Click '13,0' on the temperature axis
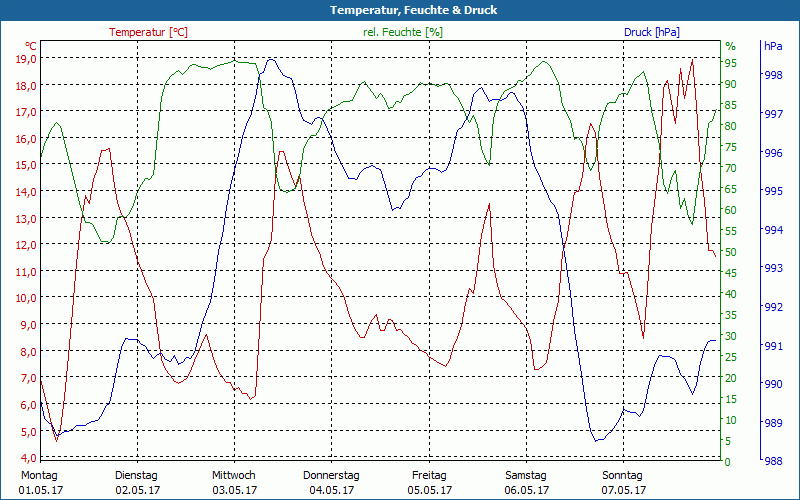This screenshot has width=800, height=500. pyautogui.click(x=26, y=219)
